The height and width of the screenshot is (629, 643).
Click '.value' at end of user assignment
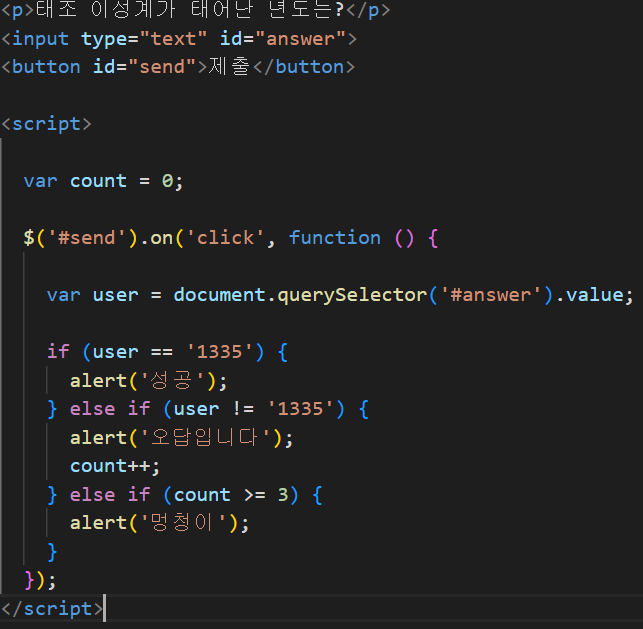pos(590,295)
